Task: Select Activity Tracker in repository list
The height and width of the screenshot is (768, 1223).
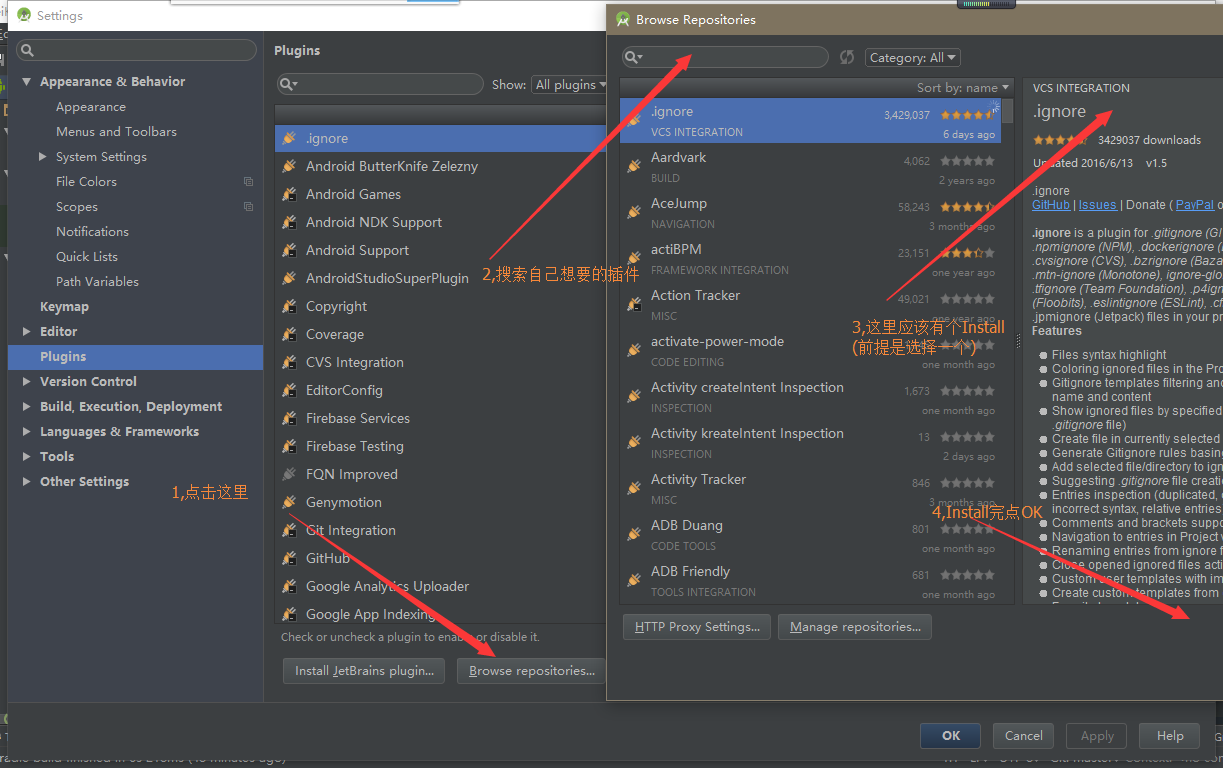Action: pos(811,488)
